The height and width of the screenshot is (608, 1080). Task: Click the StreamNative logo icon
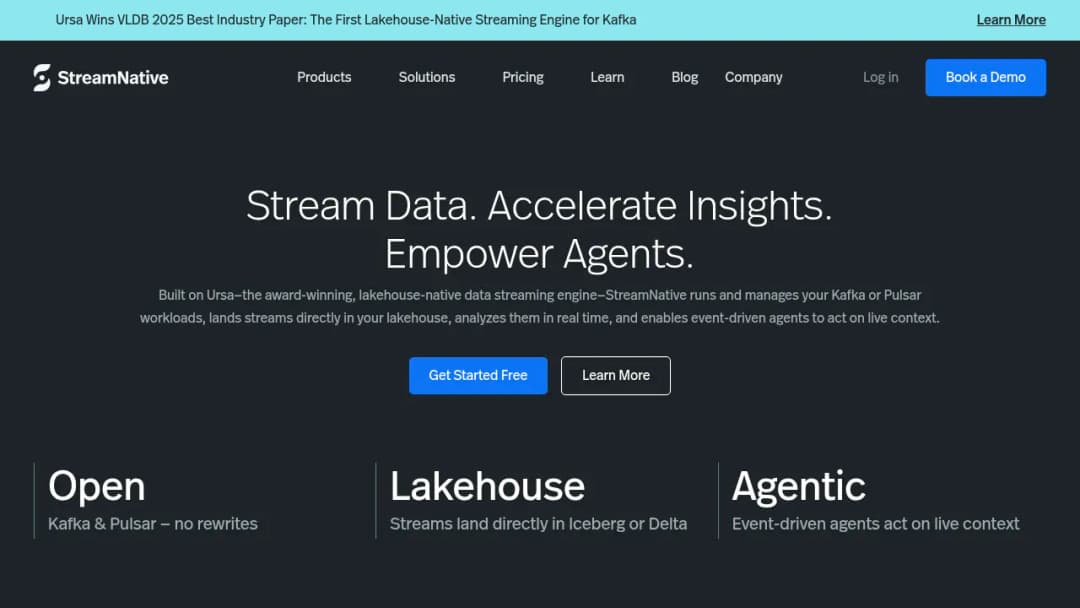42,77
